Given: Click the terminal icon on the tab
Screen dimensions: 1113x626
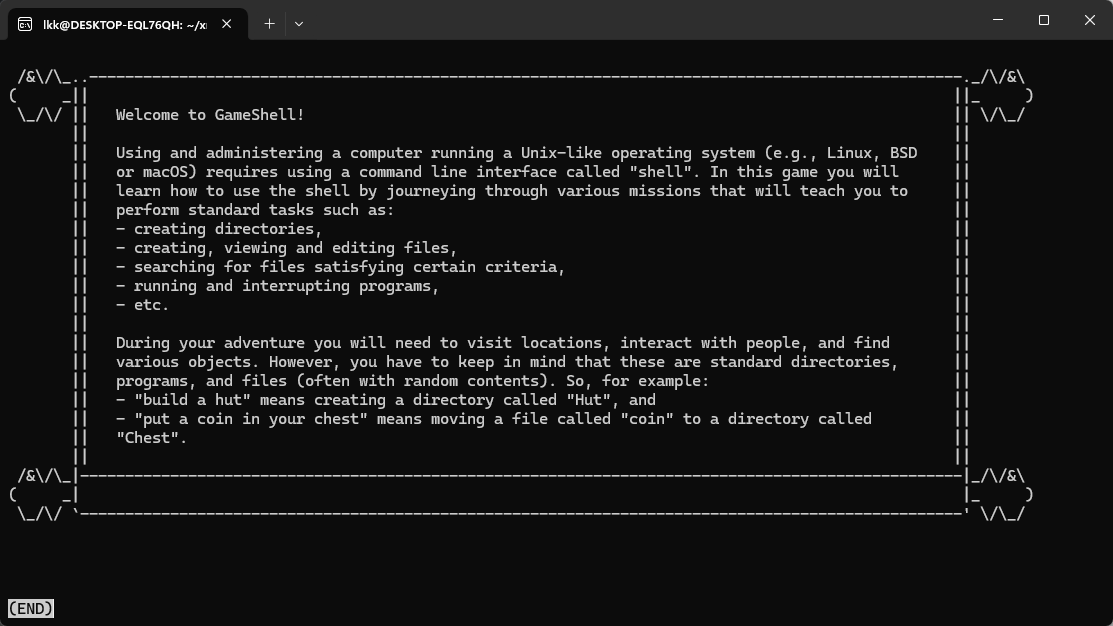Looking at the screenshot, I should click(x=25, y=24).
